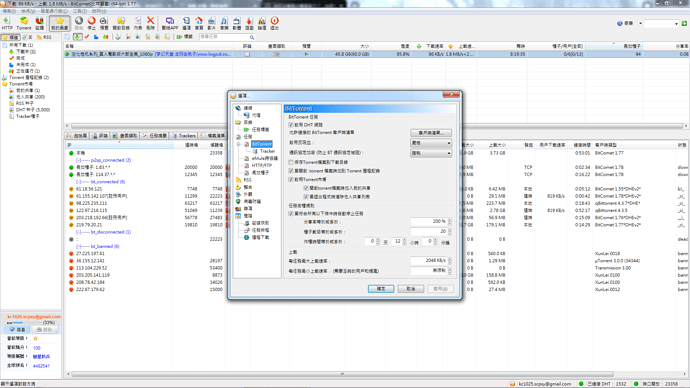The image size is (690, 388).
Task: Collapse the bt_connected (6) group
Action: coord(78,182)
